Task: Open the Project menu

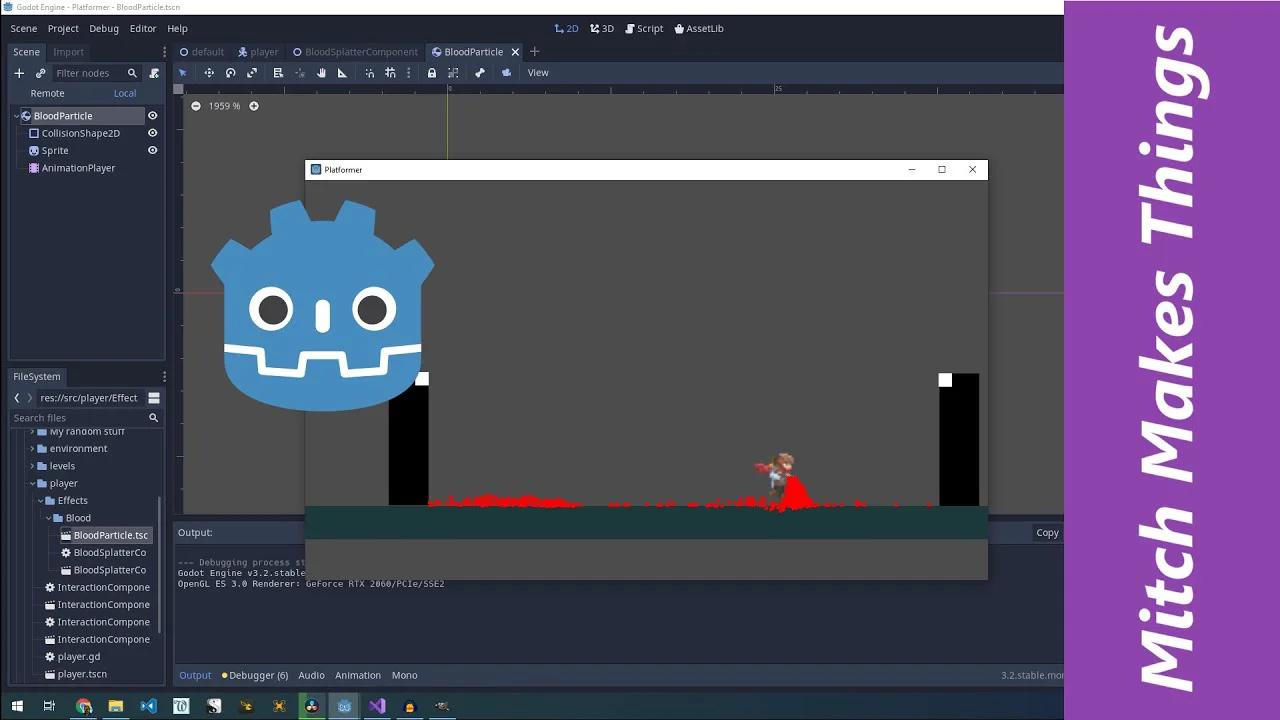Action: pos(63,28)
